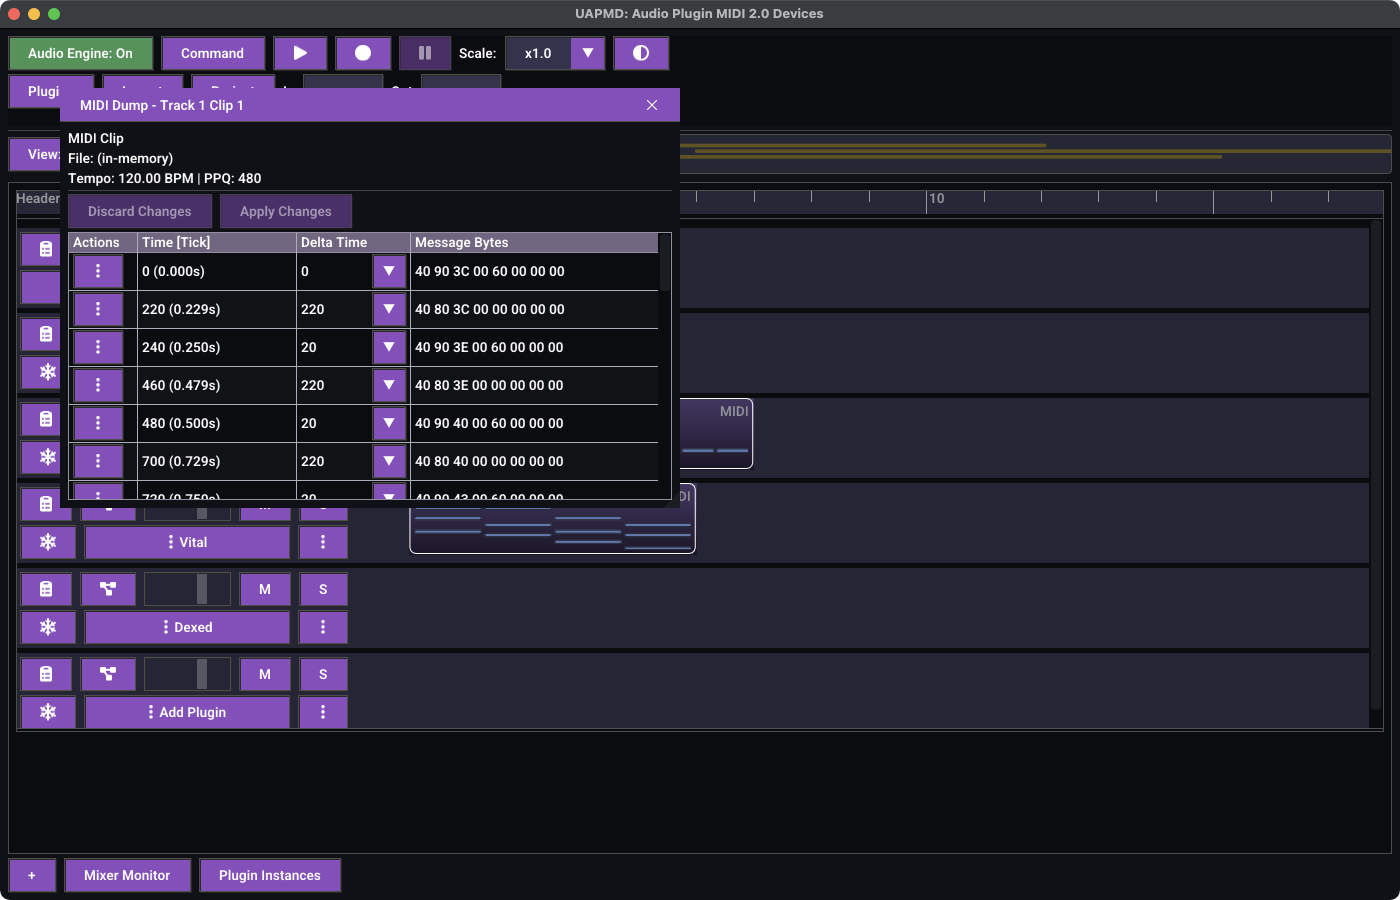Click the Add Plugin track volume slider

point(187,674)
